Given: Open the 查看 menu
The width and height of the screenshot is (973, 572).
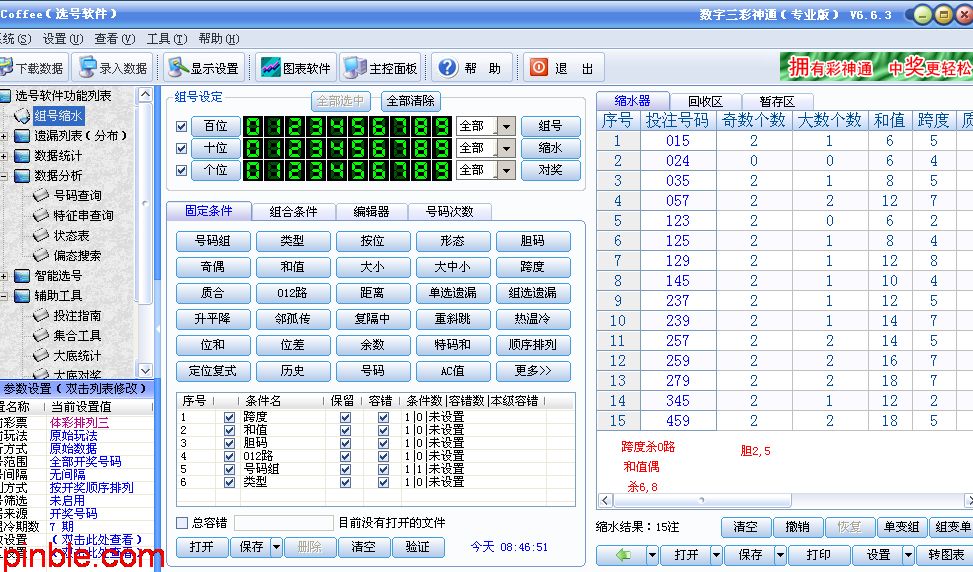Looking at the screenshot, I should (x=114, y=39).
